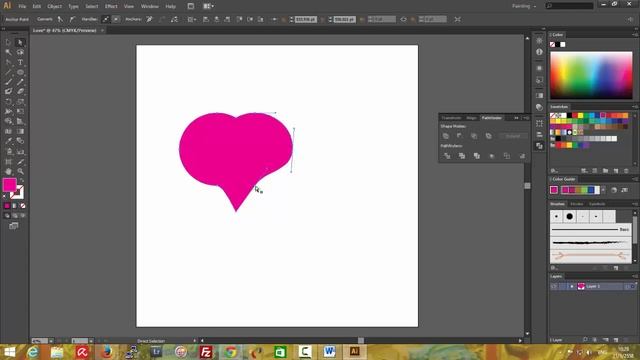The width and height of the screenshot is (640, 360).
Task: Select the Love document tab
Action: point(64,30)
